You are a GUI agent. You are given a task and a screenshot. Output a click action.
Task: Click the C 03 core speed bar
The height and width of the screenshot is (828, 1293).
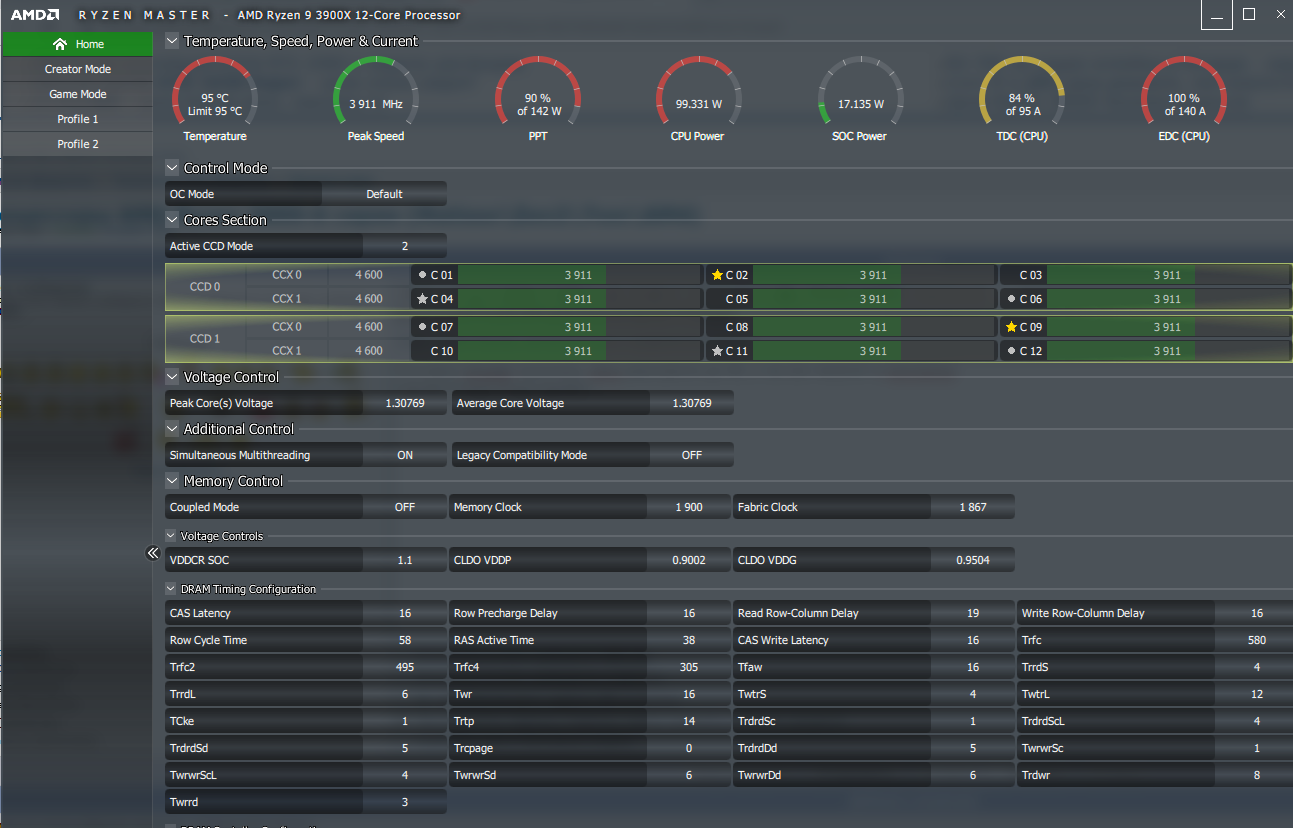point(1168,275)
